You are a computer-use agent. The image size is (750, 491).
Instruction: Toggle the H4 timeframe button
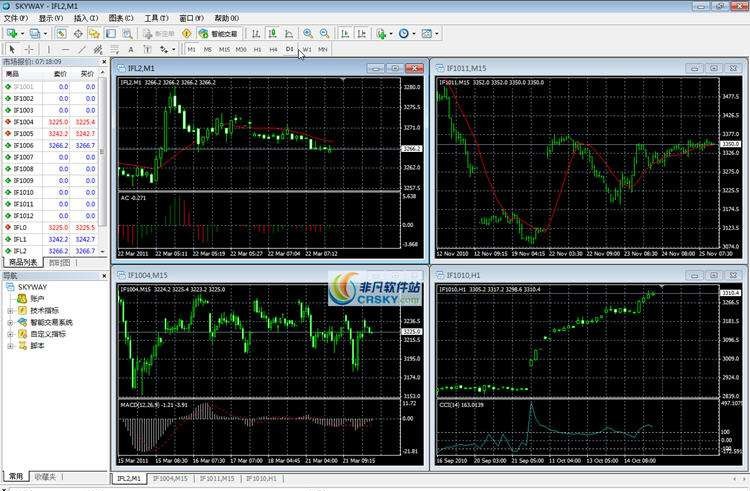tap(274, 49)
